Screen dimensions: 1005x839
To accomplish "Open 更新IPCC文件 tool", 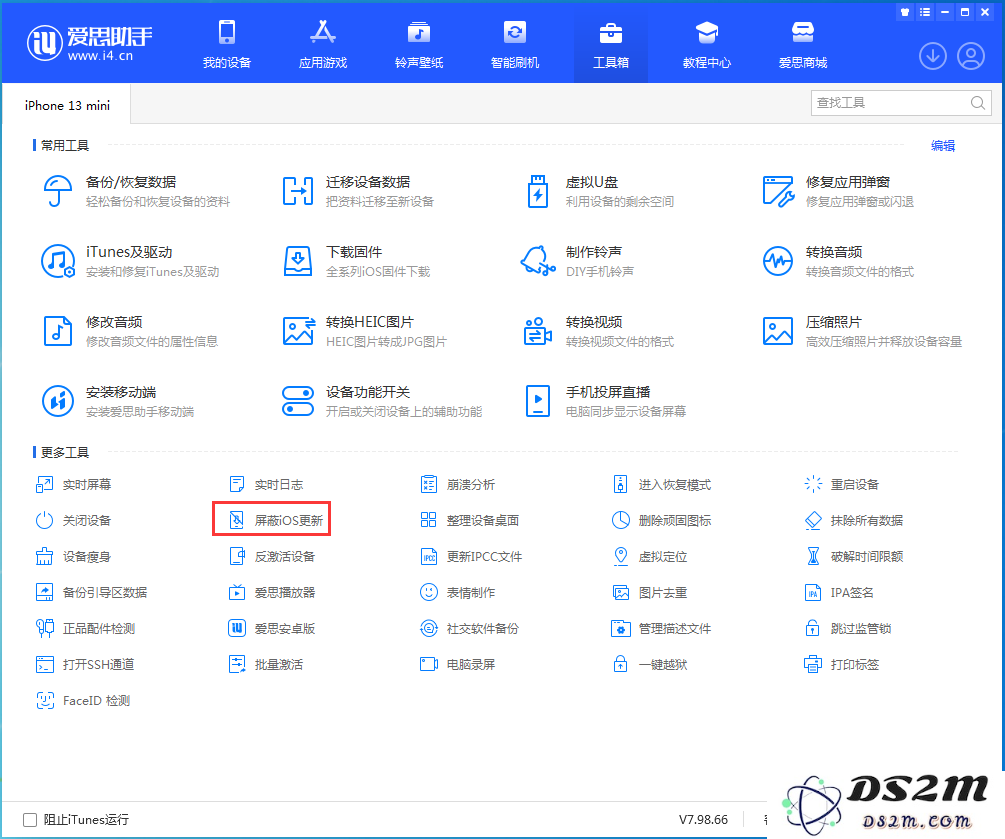I will click(471, 556).
